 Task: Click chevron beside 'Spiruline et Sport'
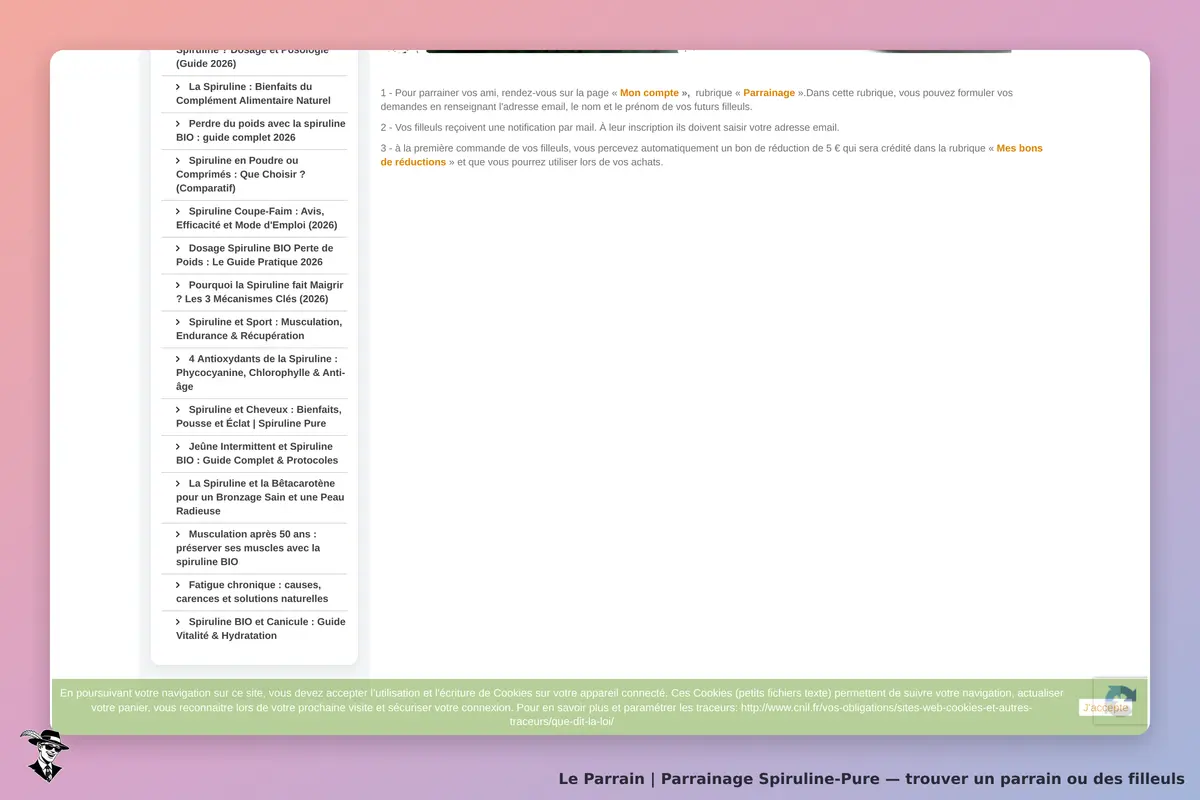click(x=178, y=322)
